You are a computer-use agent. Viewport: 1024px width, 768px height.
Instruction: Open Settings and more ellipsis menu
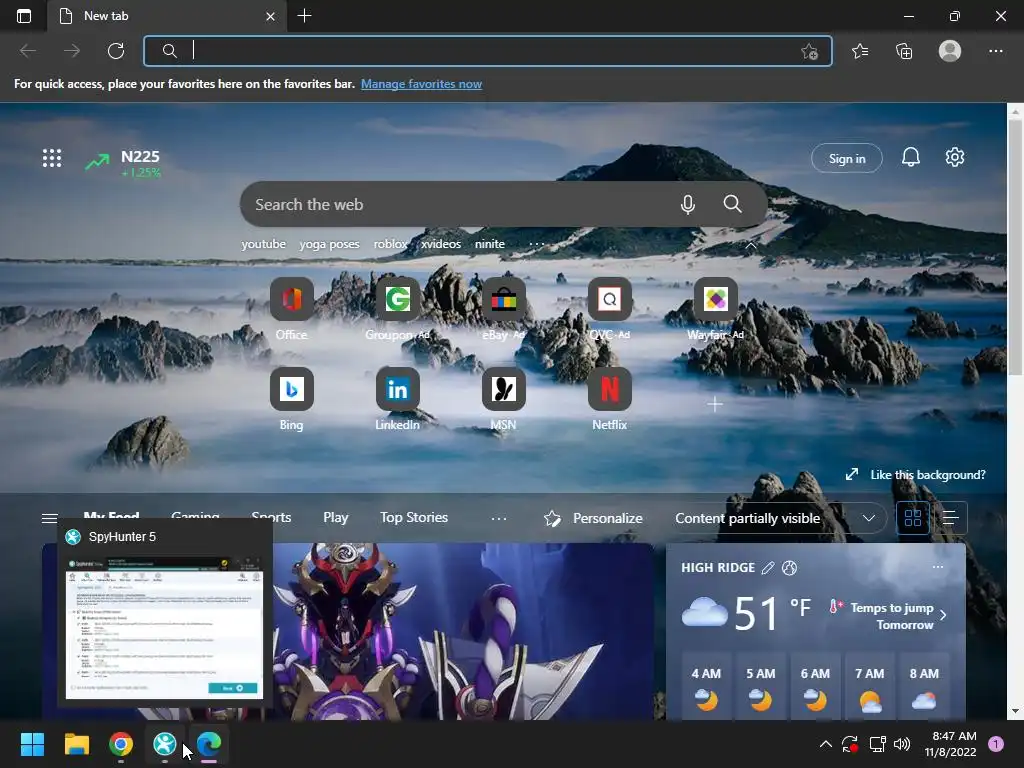tap(995, 51)
